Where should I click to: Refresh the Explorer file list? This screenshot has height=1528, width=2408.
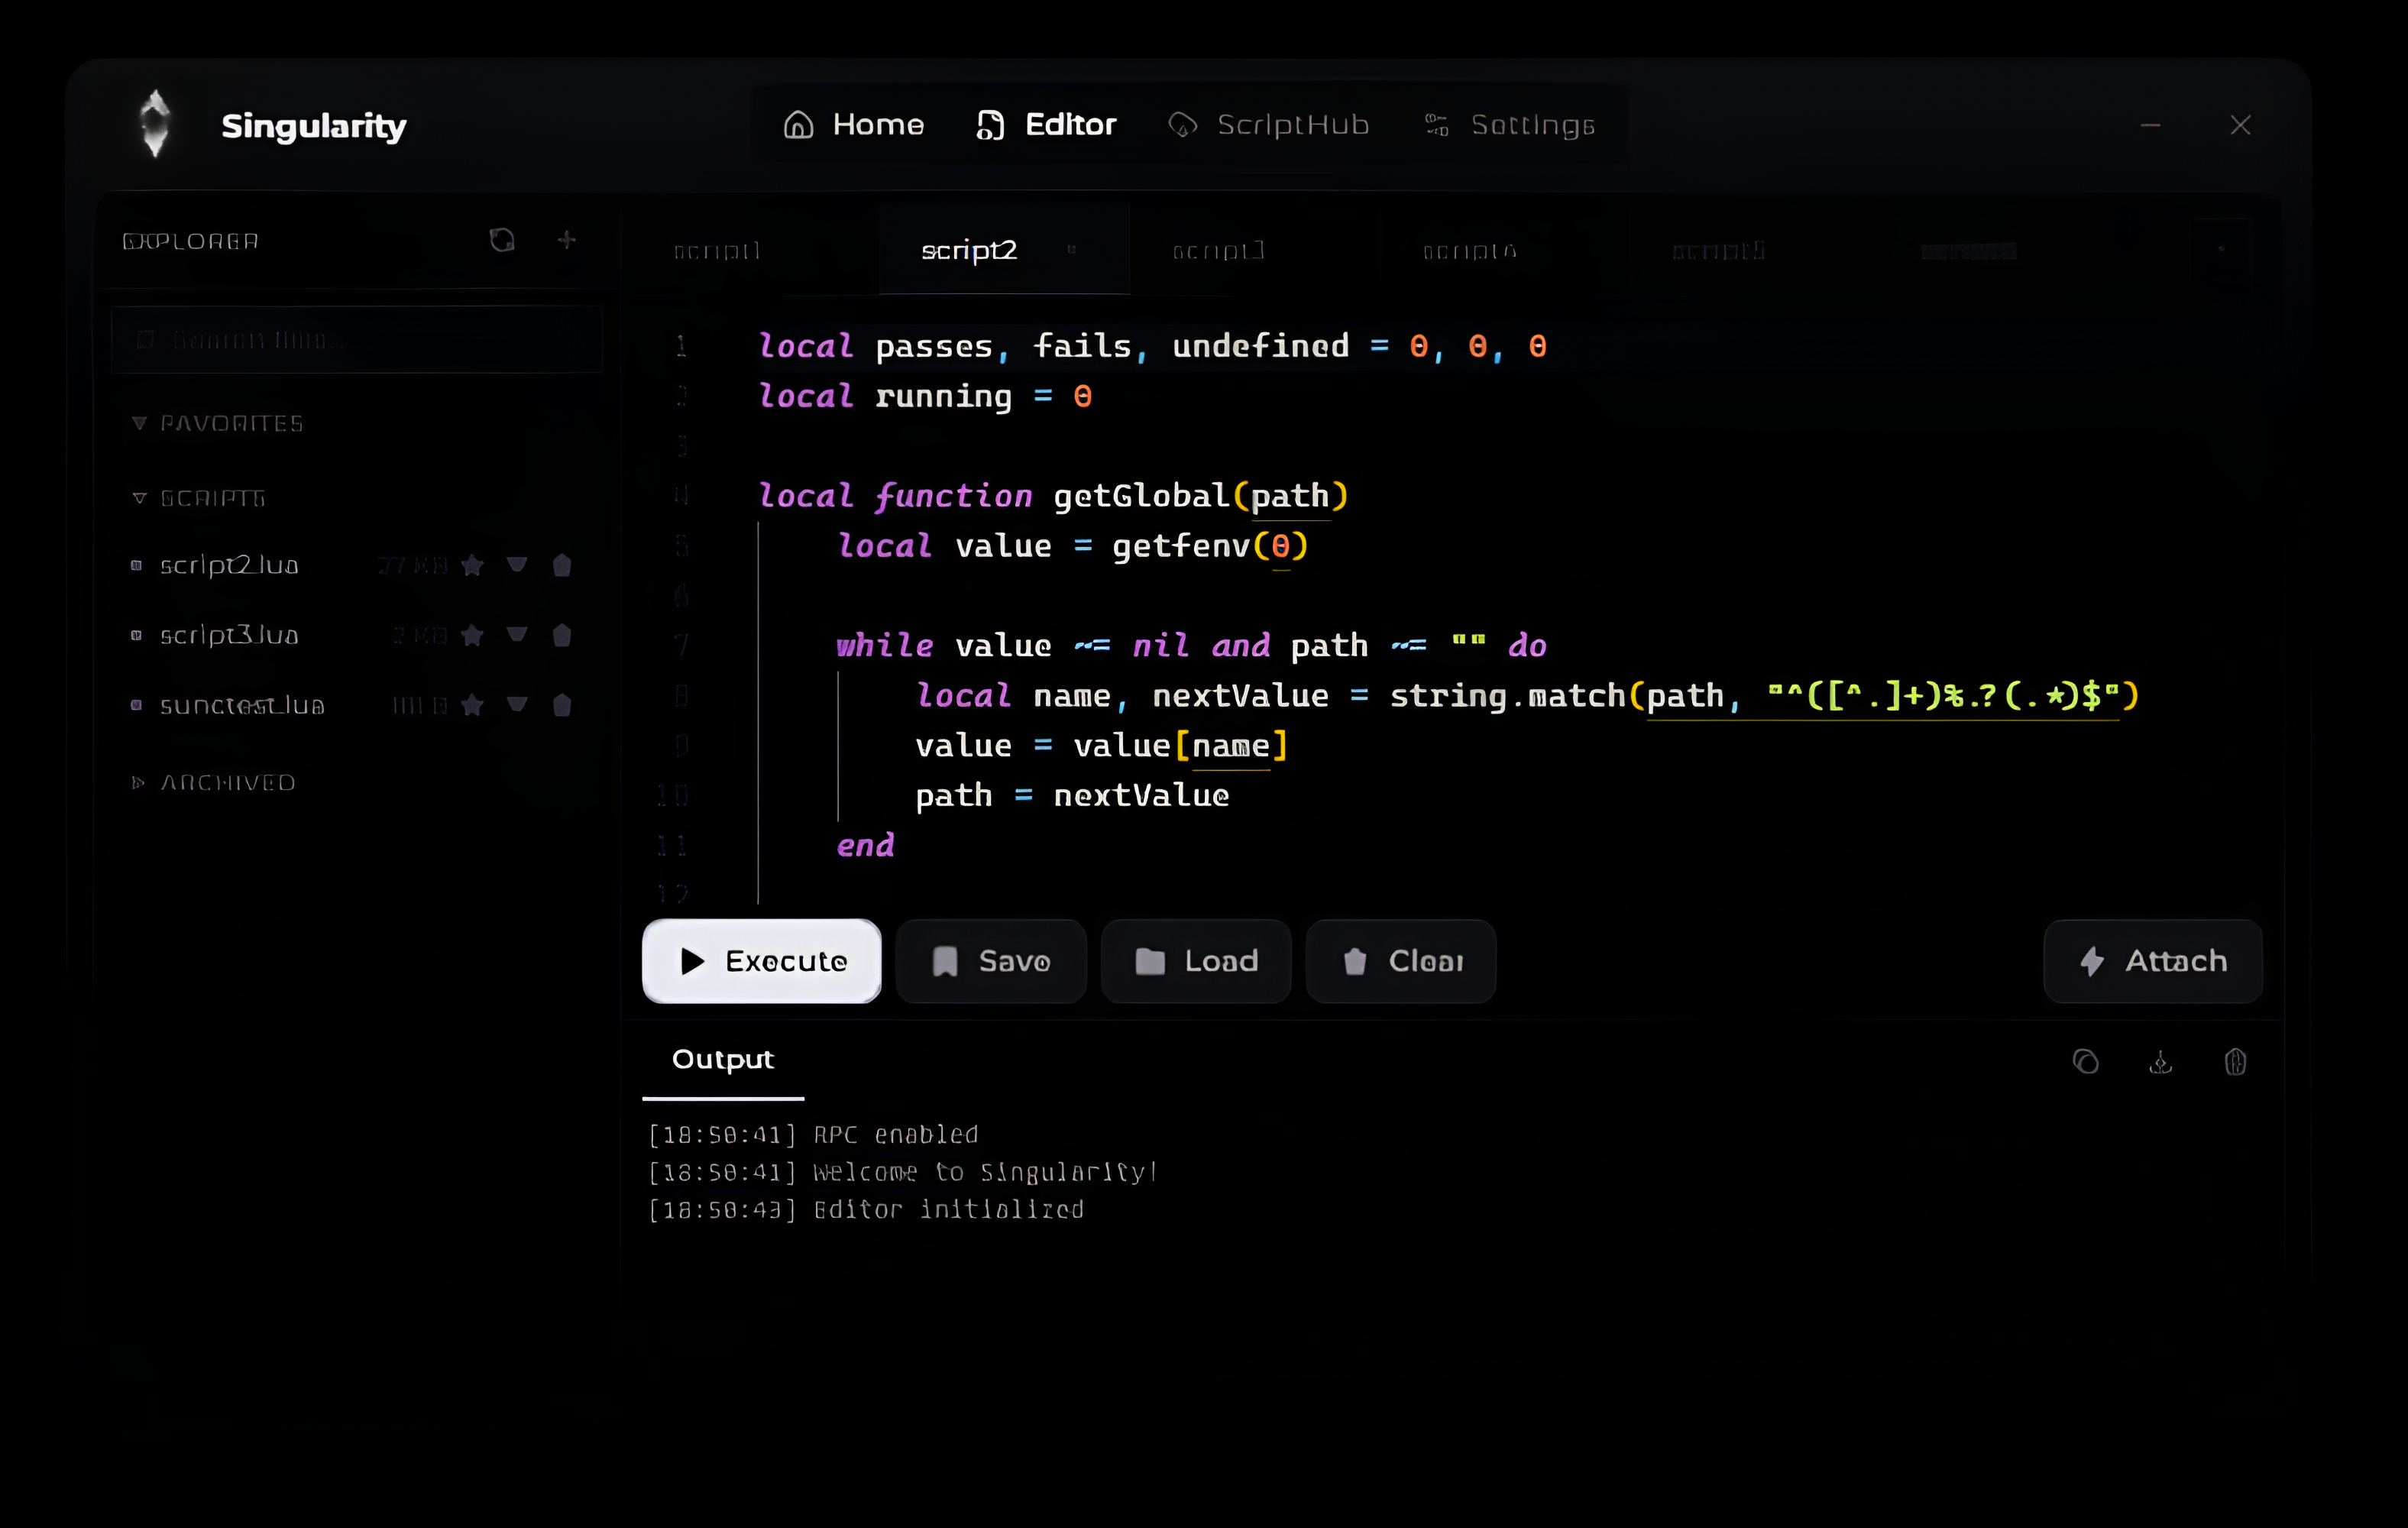[502, 240]
